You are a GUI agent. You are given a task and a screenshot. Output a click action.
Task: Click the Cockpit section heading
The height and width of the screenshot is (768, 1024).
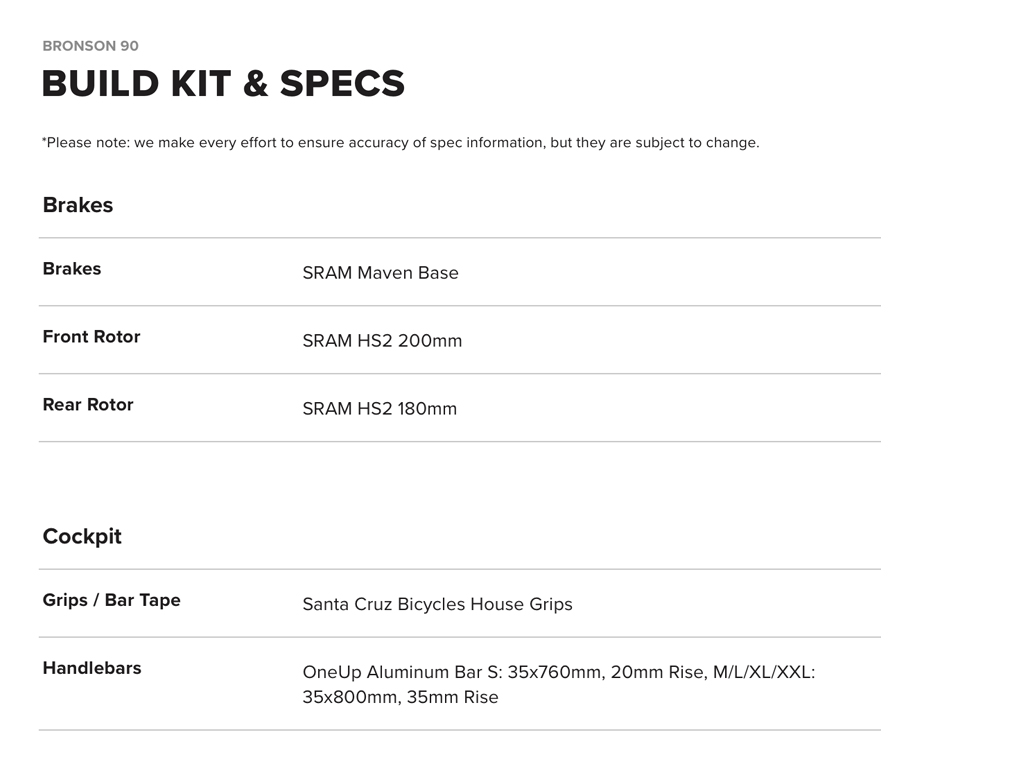[x=82, y=537]
